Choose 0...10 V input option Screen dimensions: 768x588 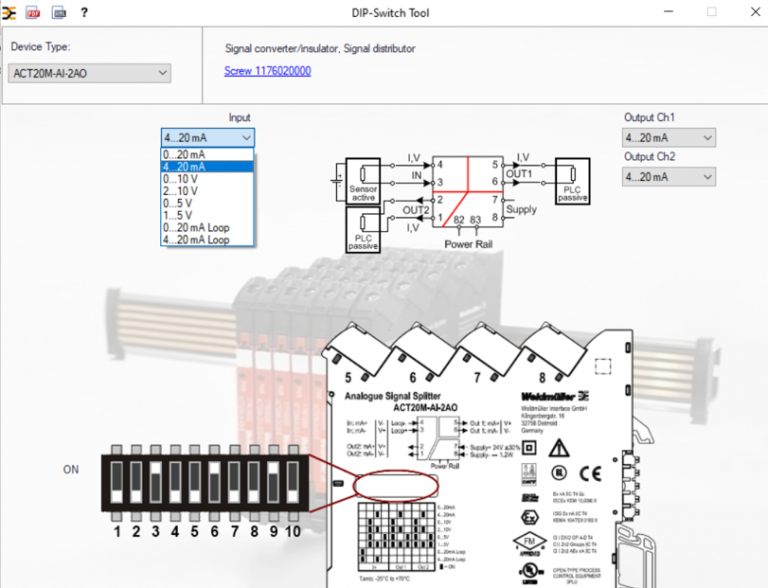point(207,179)
